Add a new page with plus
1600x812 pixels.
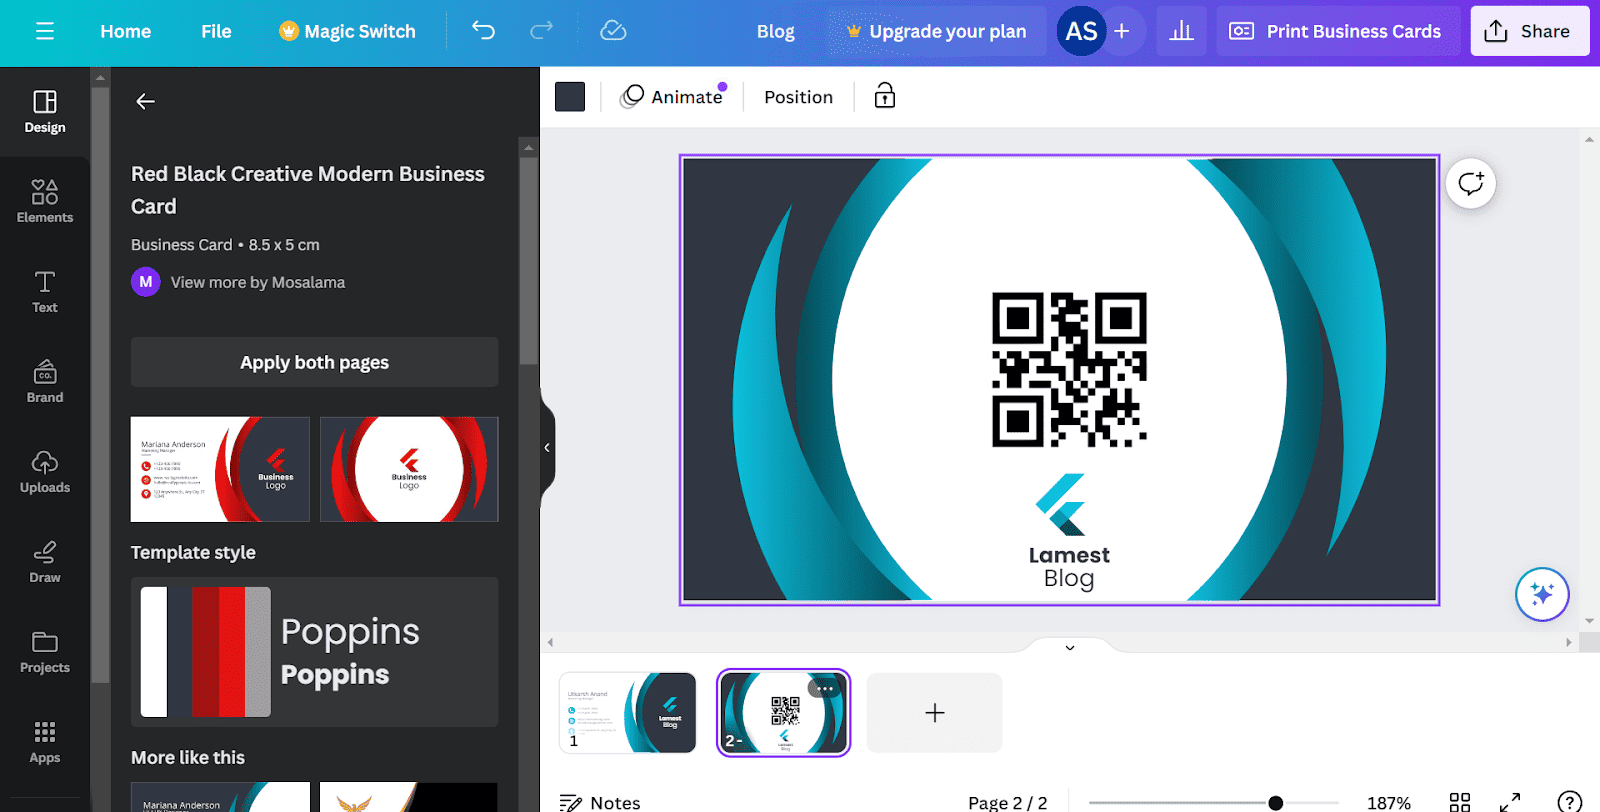pyautogui.click(x=934, y=713)
